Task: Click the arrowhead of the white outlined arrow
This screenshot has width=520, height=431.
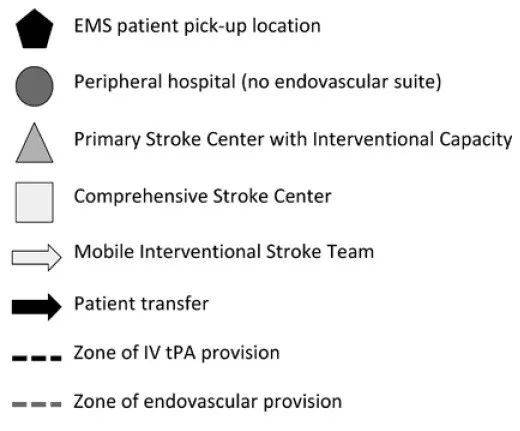Action: tap(55, 258)
